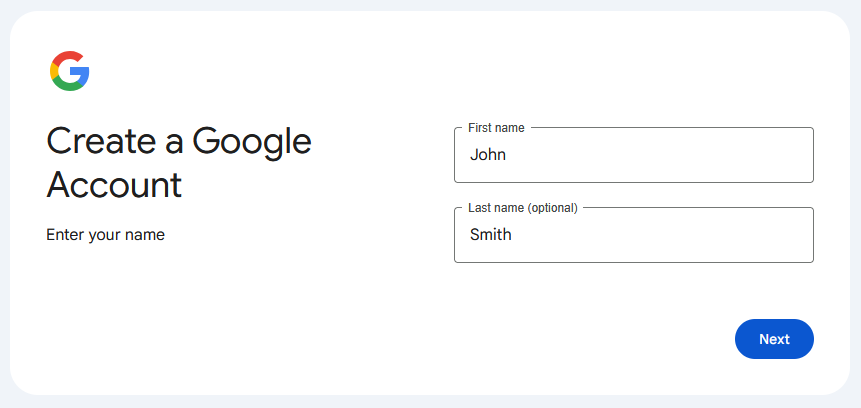
Task: Focus the First name input field
Action: [633, 156]
